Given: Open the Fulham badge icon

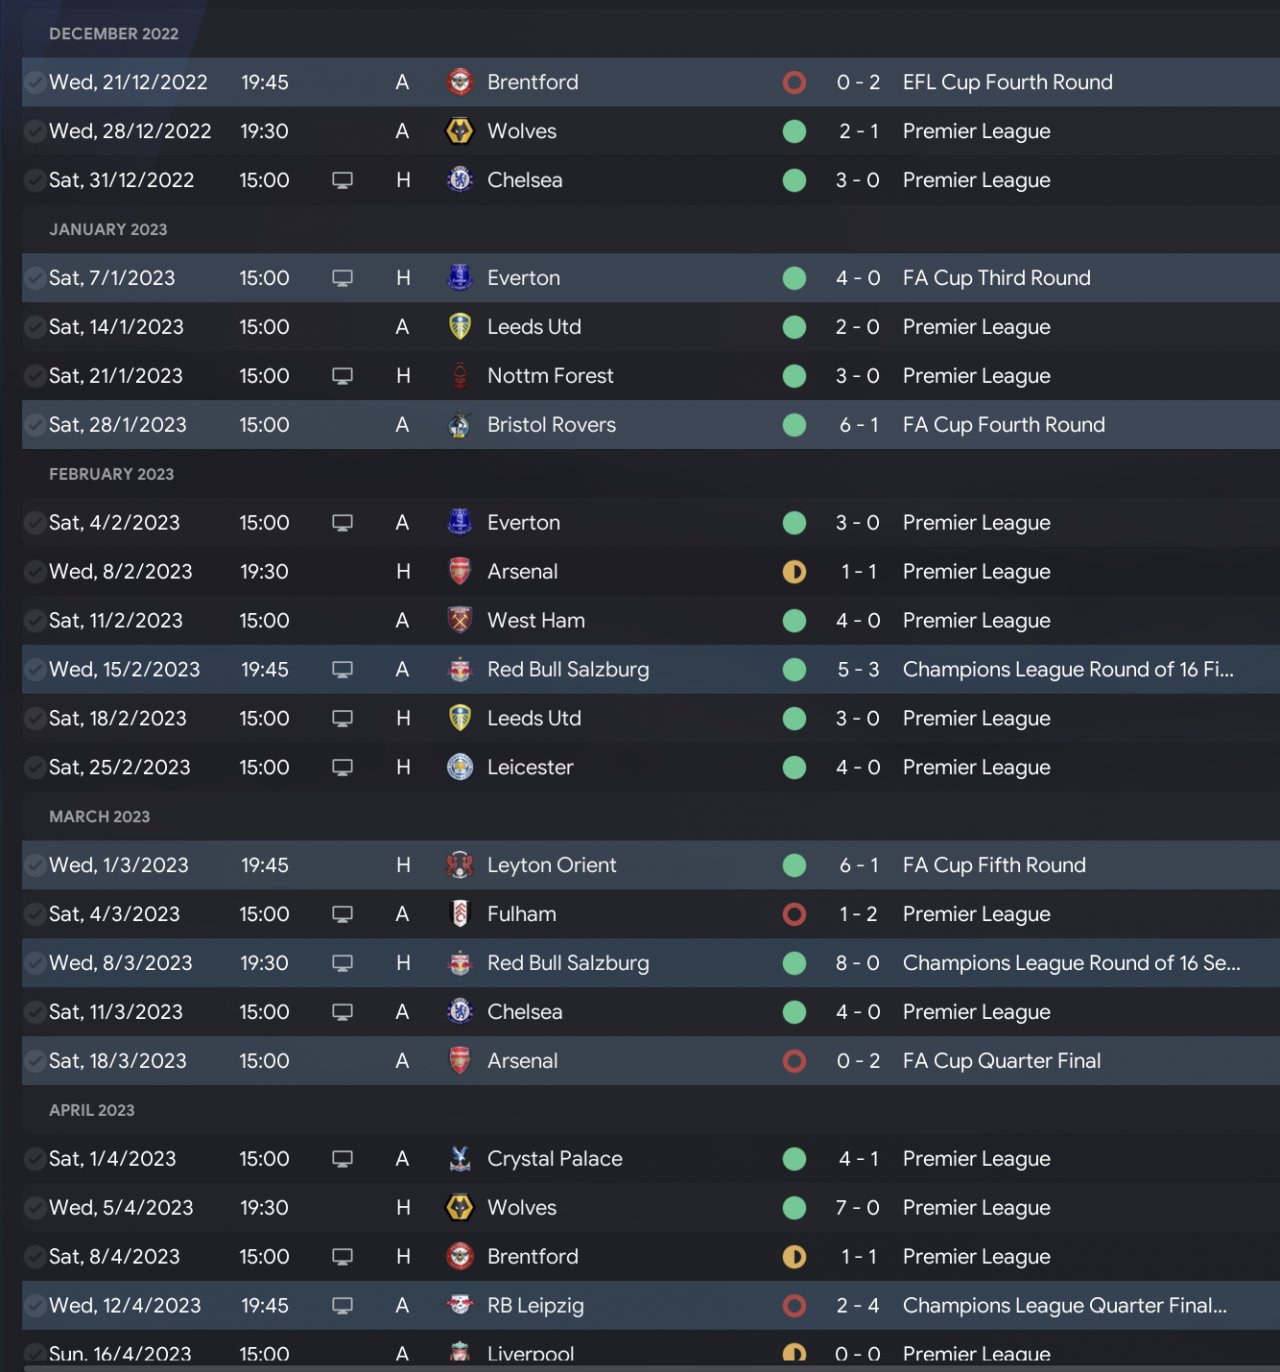Looking at the screenshot, I should point(460,914).
